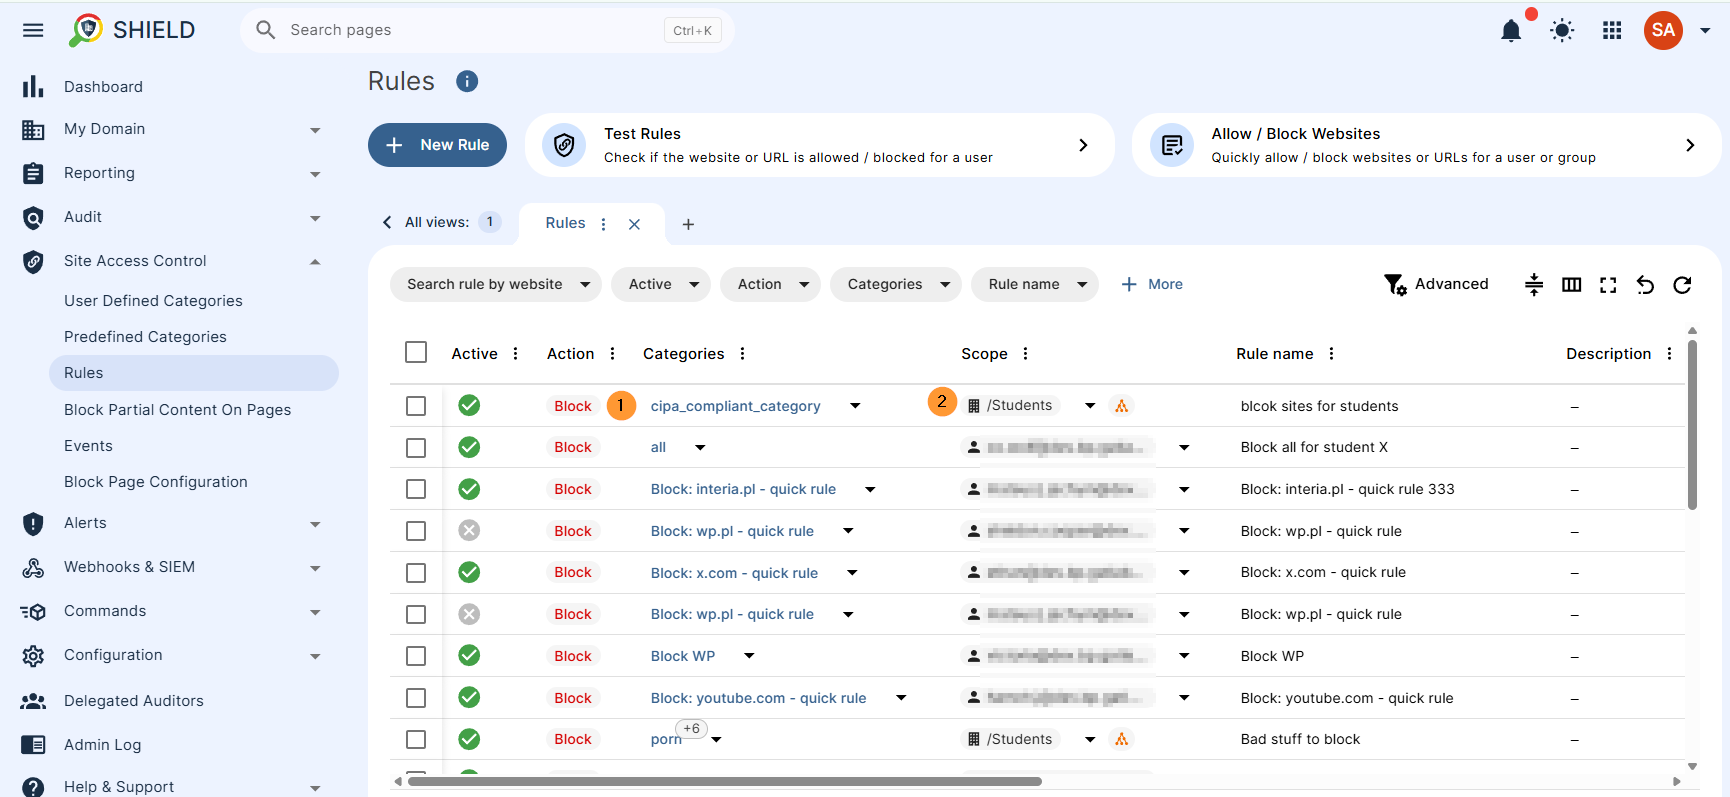Image resolution: width=1730 pixels, height=797 pixels.
Task: Select the 'Block WP' rule checkbox
Action: click(x=416, y=656)
